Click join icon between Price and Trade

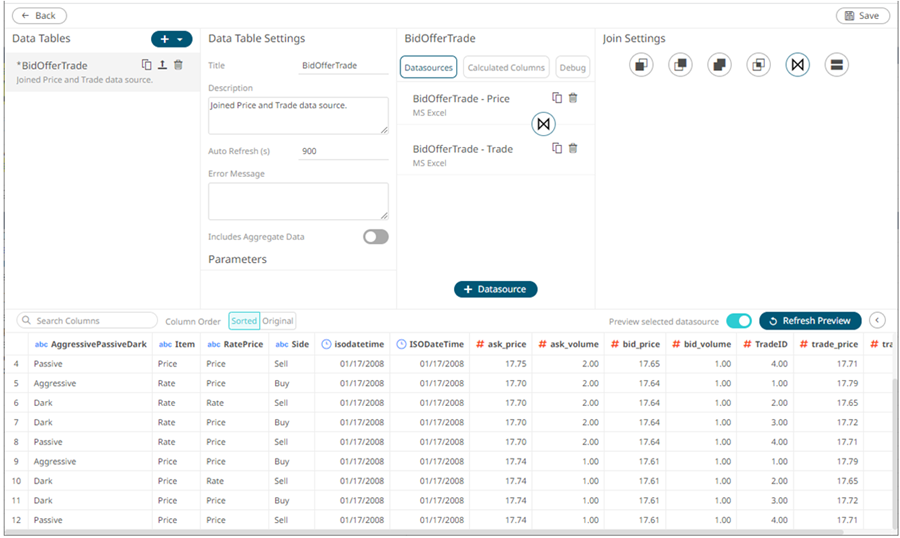[543, 124]
